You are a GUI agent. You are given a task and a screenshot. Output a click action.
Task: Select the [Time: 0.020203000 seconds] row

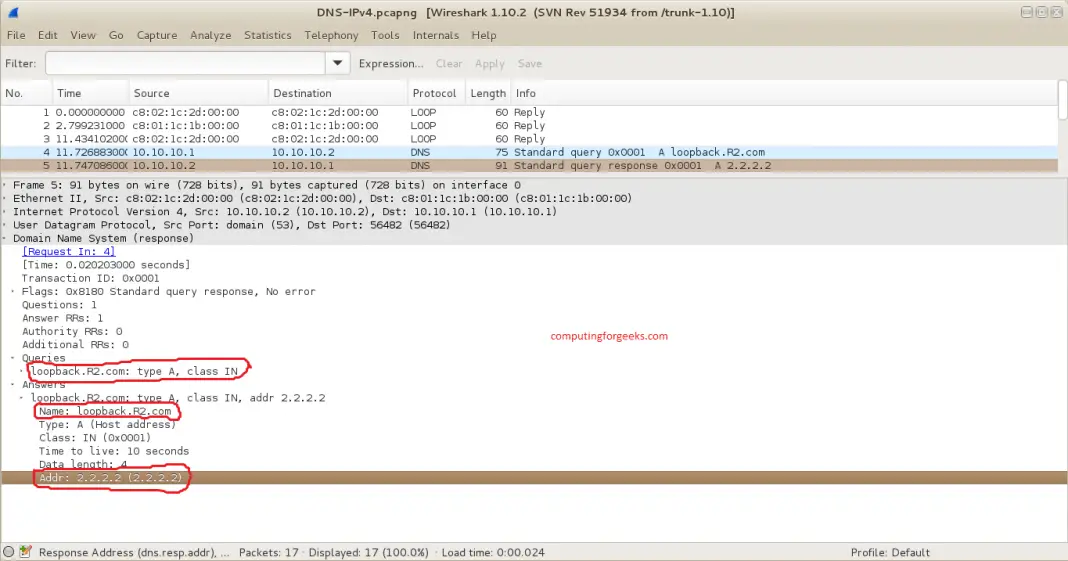[x=106, y=265]
